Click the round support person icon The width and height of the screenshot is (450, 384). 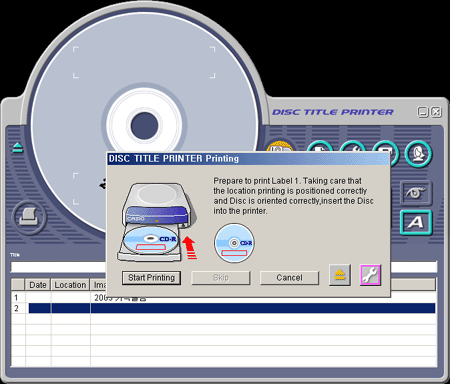click(419, 154)
